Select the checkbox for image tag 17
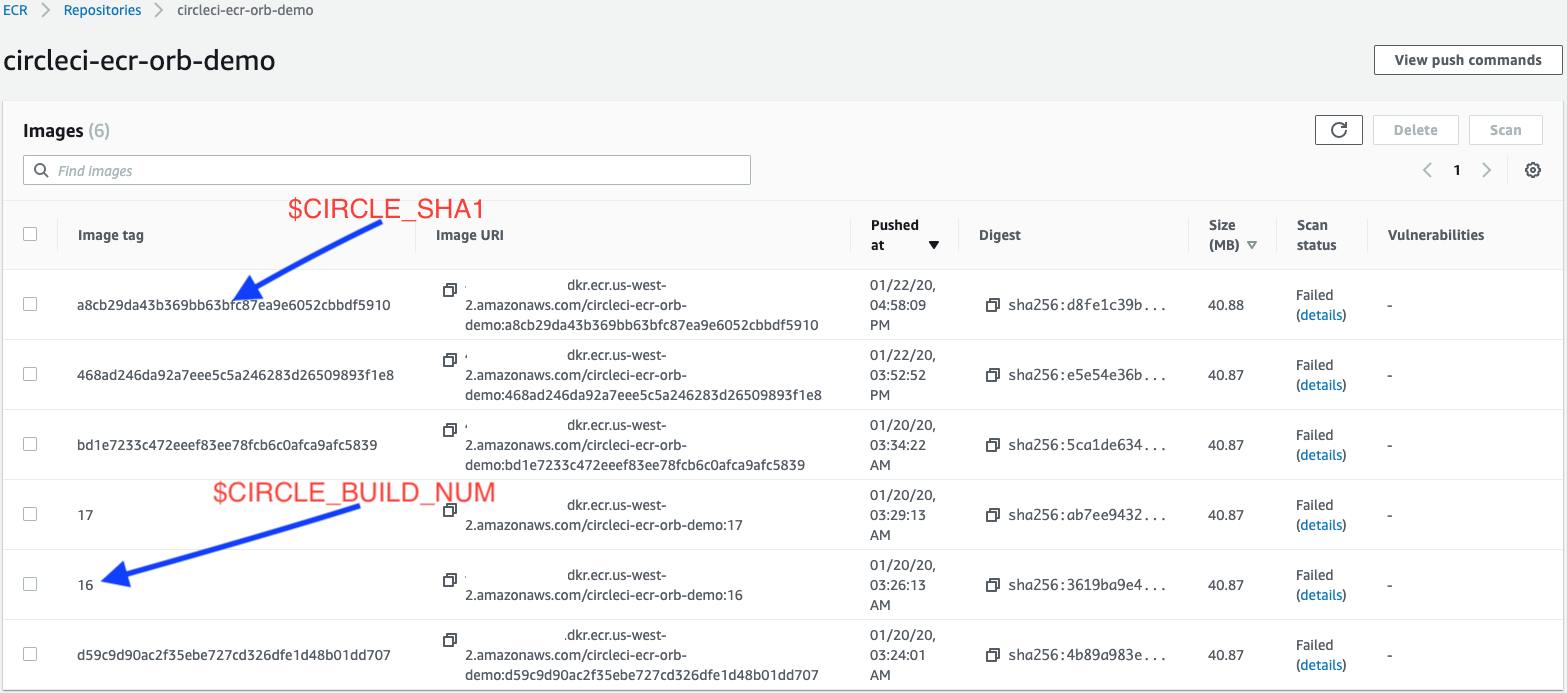1567x693 pixels. click(30, 514)
